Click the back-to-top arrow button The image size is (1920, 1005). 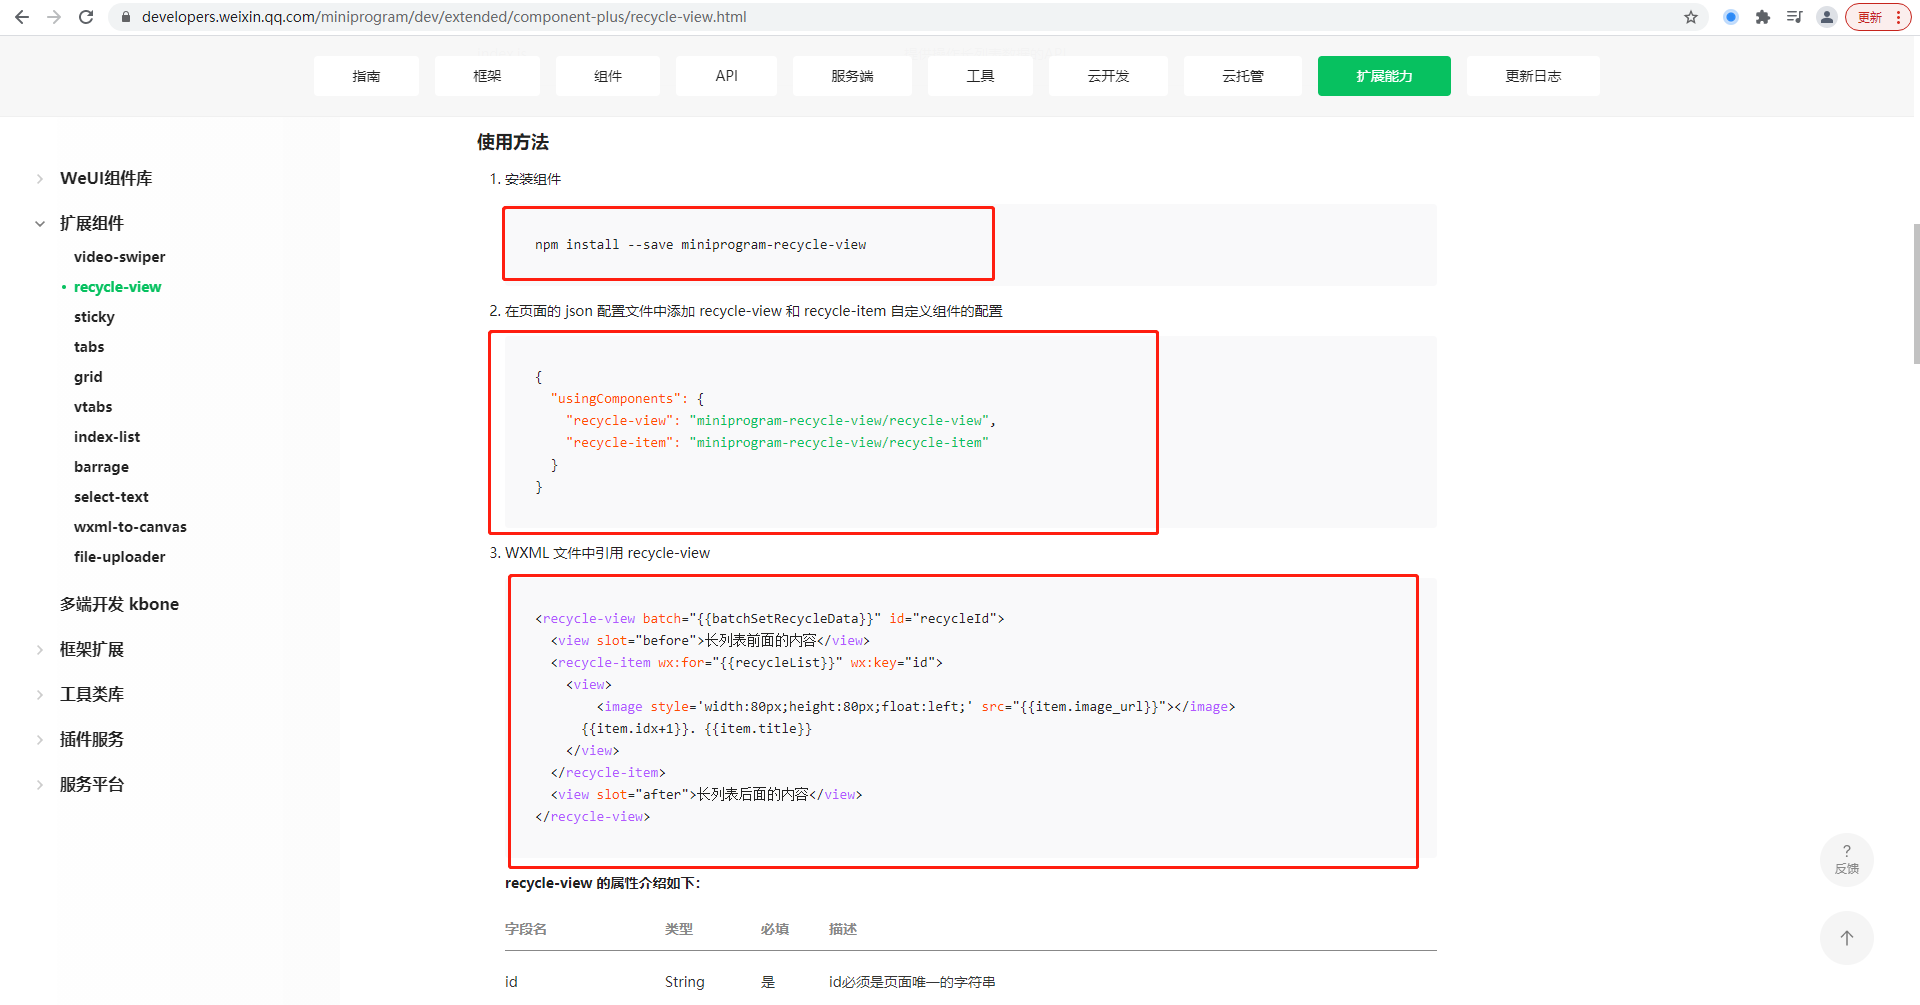point(1847,938)
